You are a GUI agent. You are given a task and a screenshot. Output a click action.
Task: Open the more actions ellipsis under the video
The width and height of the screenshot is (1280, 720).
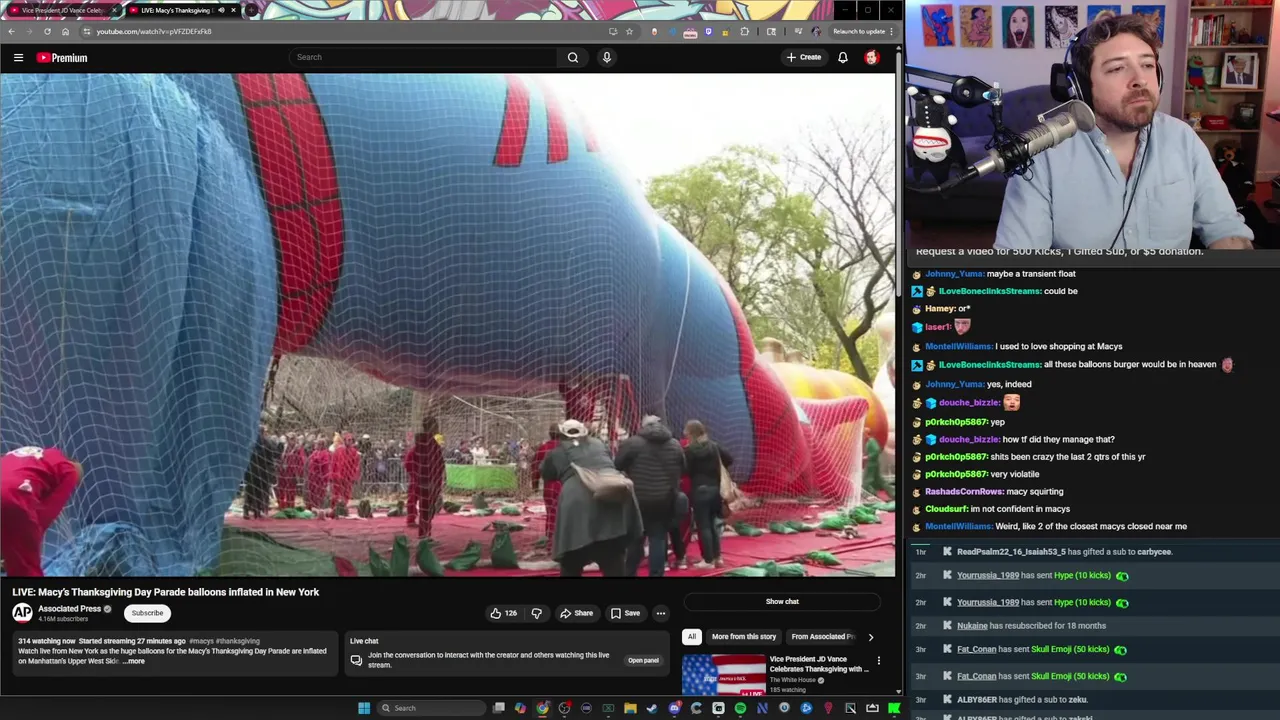pos(660,613)
